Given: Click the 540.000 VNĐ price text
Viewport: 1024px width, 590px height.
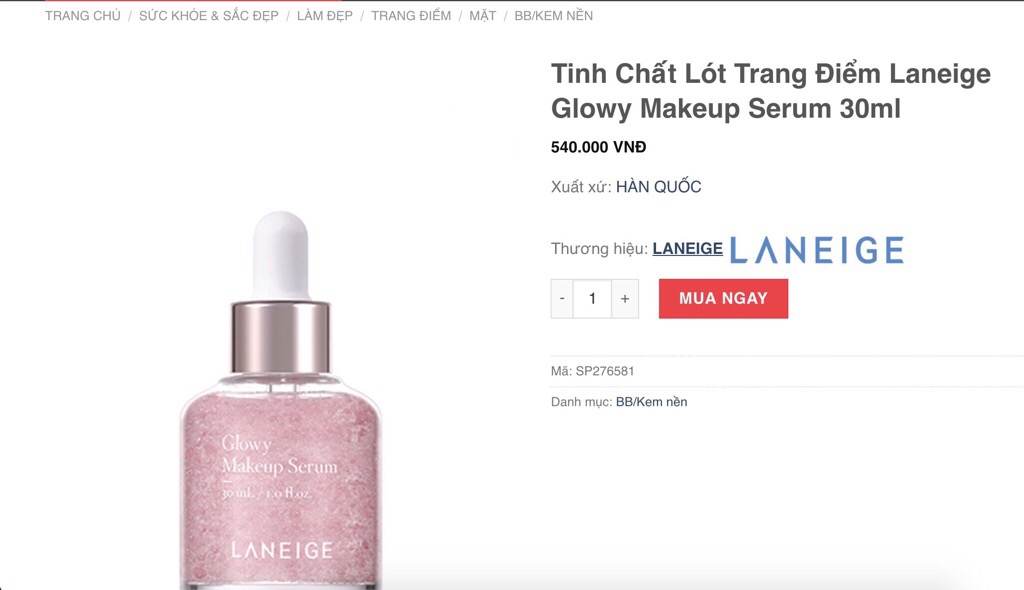Looking at the screenshot, I should [598, 147].
